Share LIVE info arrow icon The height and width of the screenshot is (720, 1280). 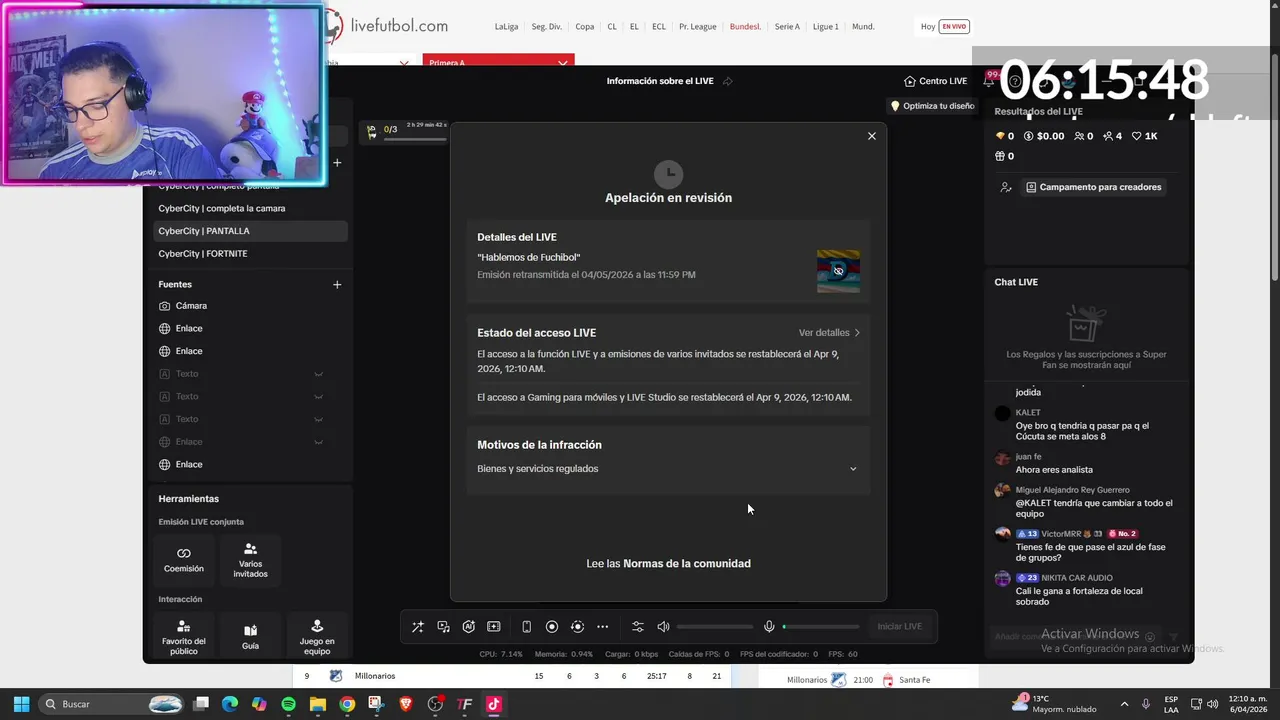click(728, 81)
